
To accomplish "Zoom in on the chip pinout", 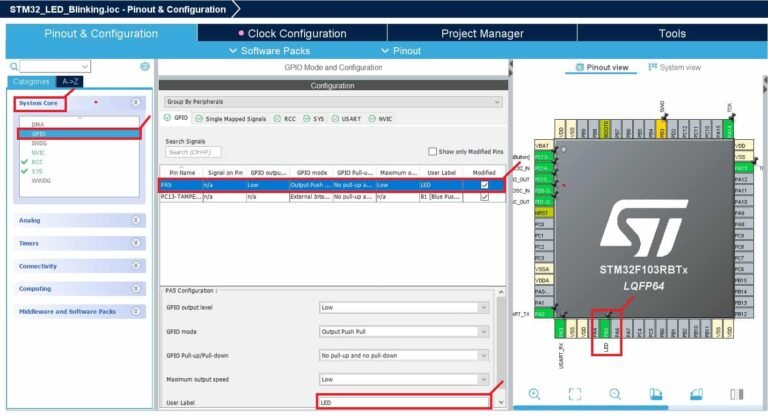I will point(535,395).
